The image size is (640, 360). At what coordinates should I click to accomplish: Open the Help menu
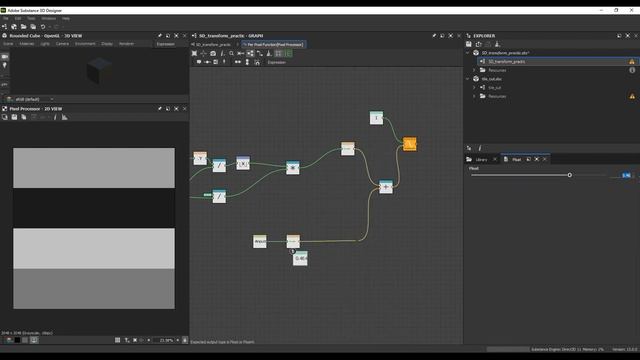pyautogui.click(x=66, y=18)
